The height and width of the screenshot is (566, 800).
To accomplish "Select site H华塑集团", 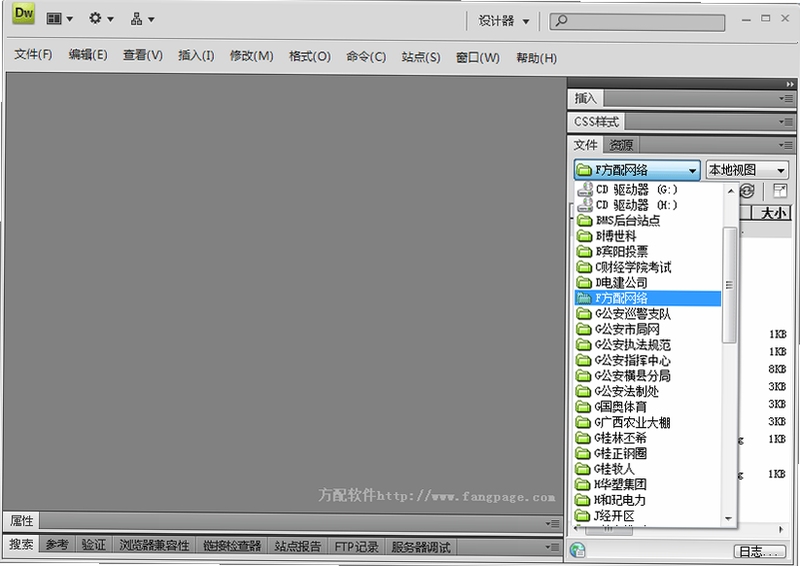I will (x=648, y=484).
